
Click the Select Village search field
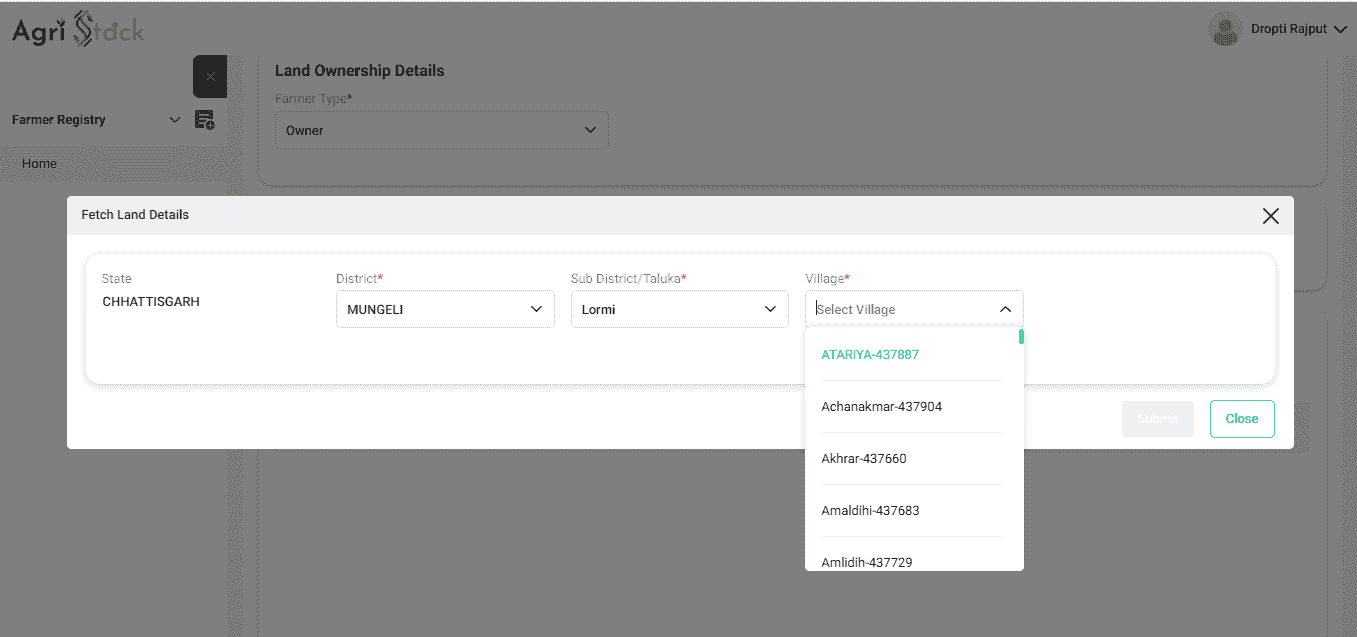[900, 310]
